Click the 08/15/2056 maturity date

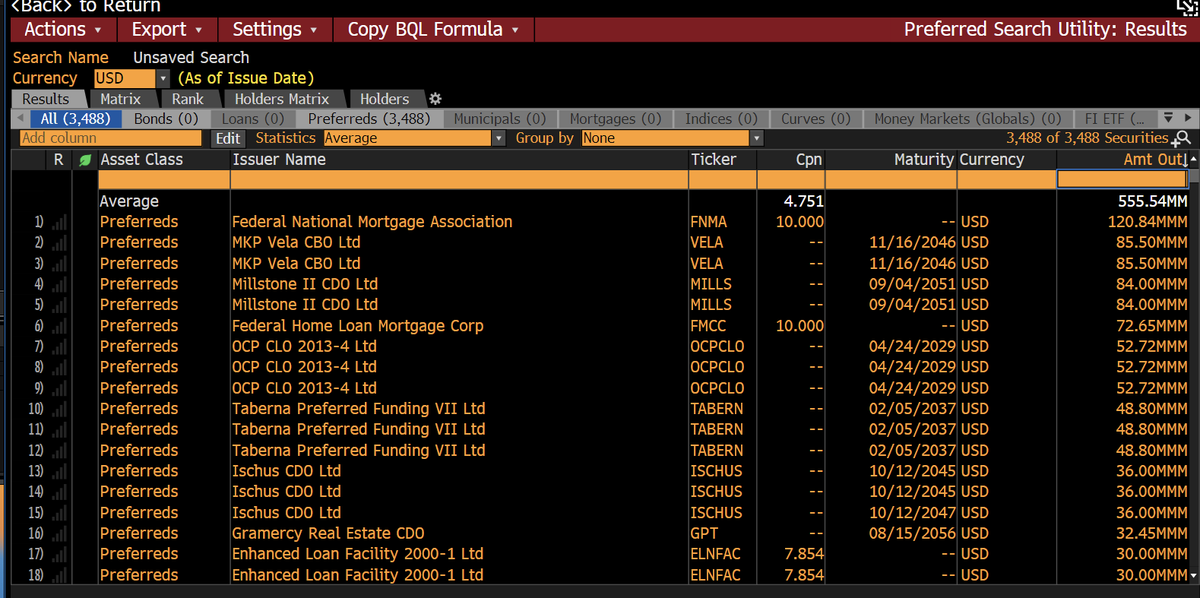click(x=912, y=534)
